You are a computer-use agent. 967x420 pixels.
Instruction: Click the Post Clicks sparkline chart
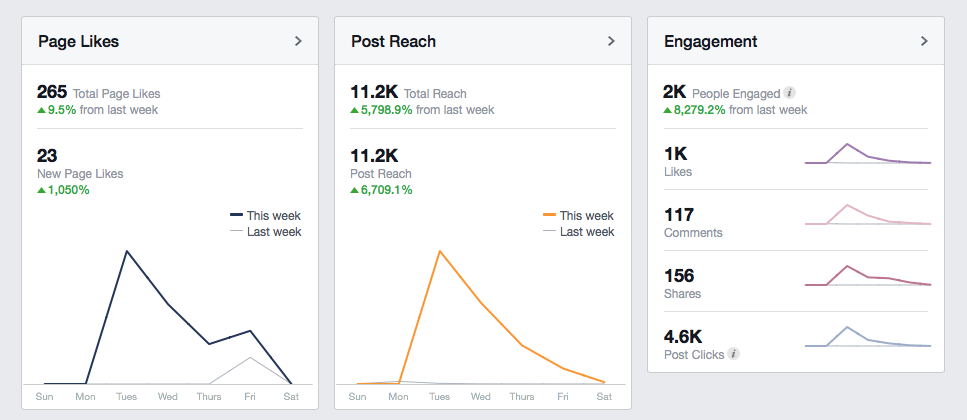[x=868, y=337]
